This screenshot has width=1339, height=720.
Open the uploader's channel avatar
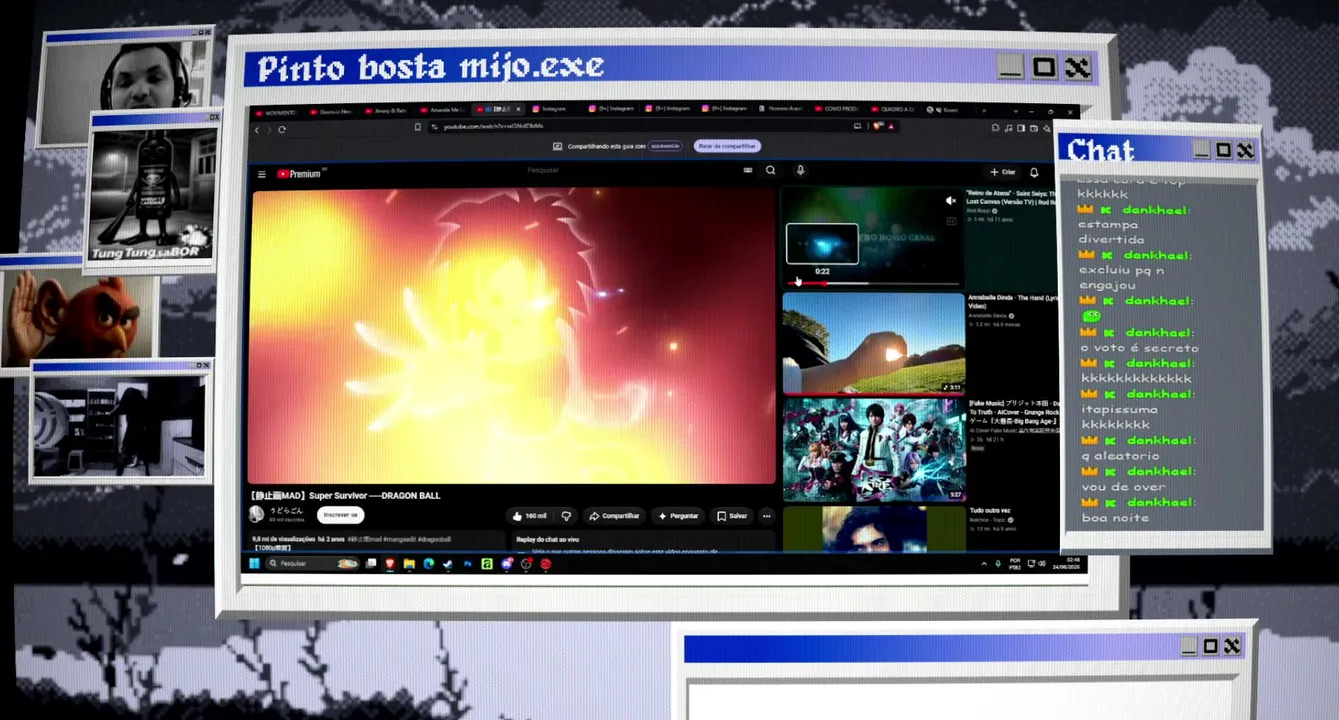[x=256, y=514]
